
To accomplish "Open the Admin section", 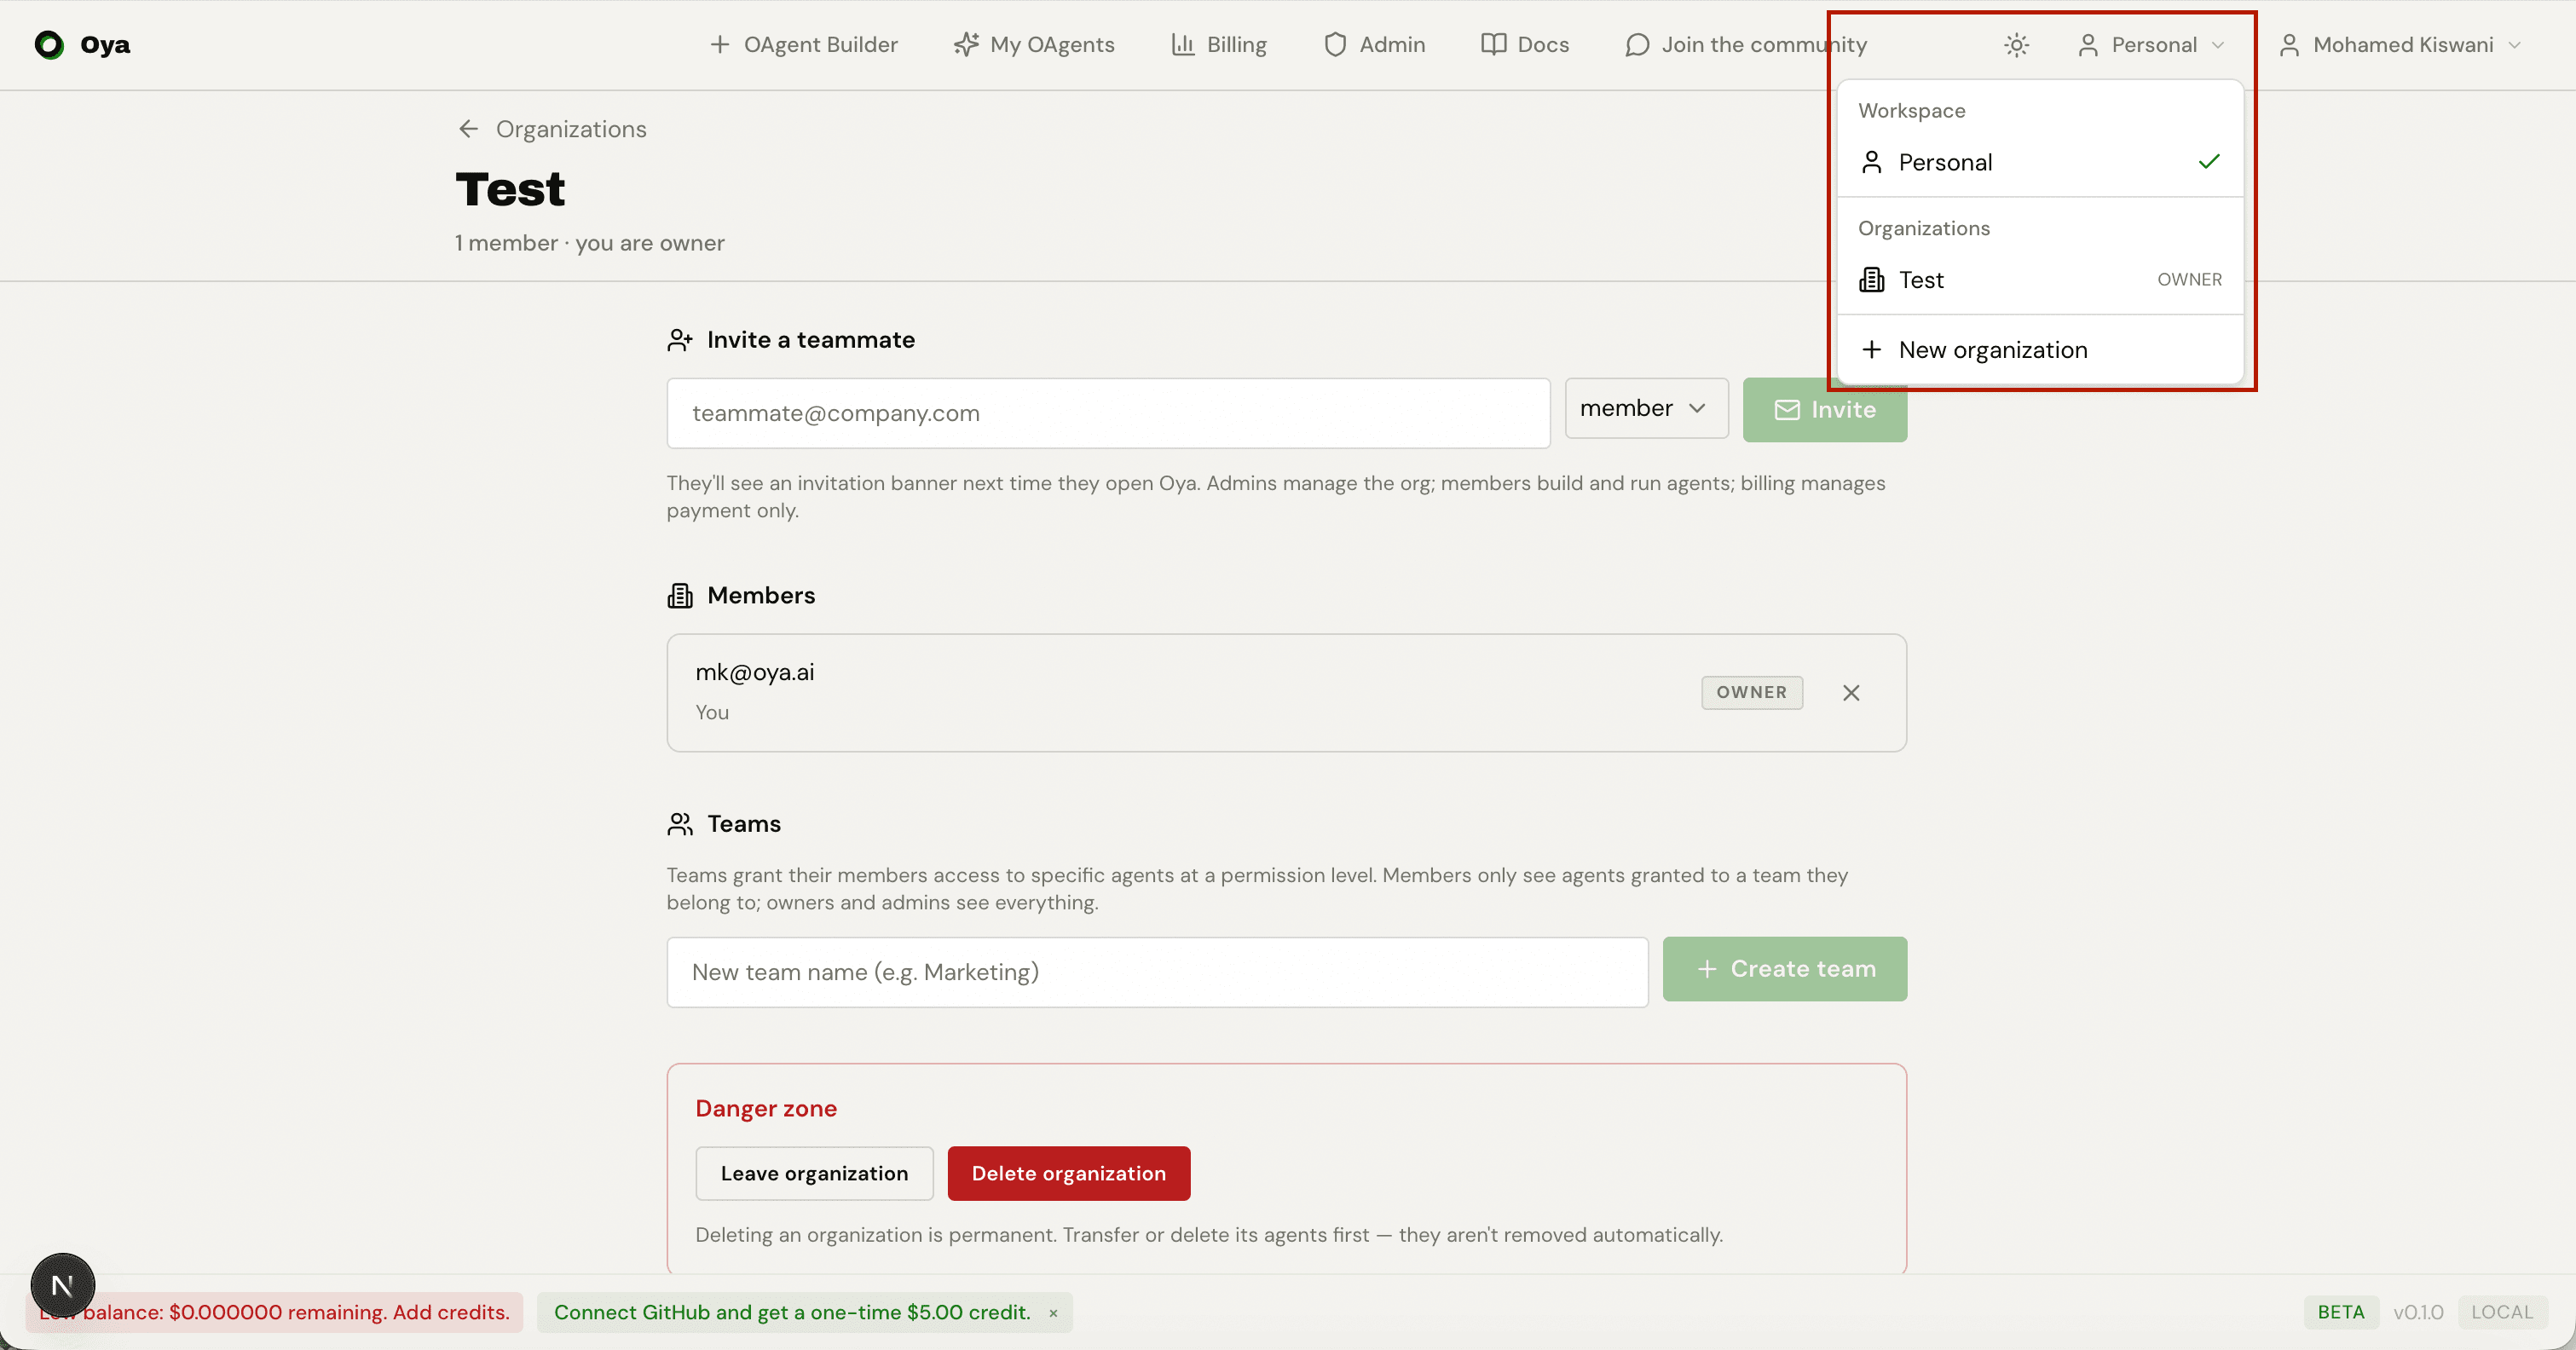I will point(1374,45).
